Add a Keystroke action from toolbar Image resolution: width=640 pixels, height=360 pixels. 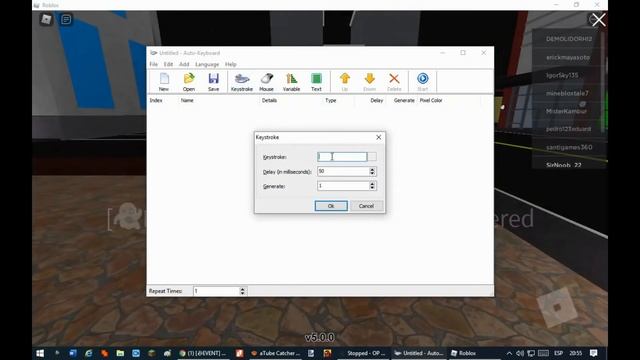tap(242, 82)
